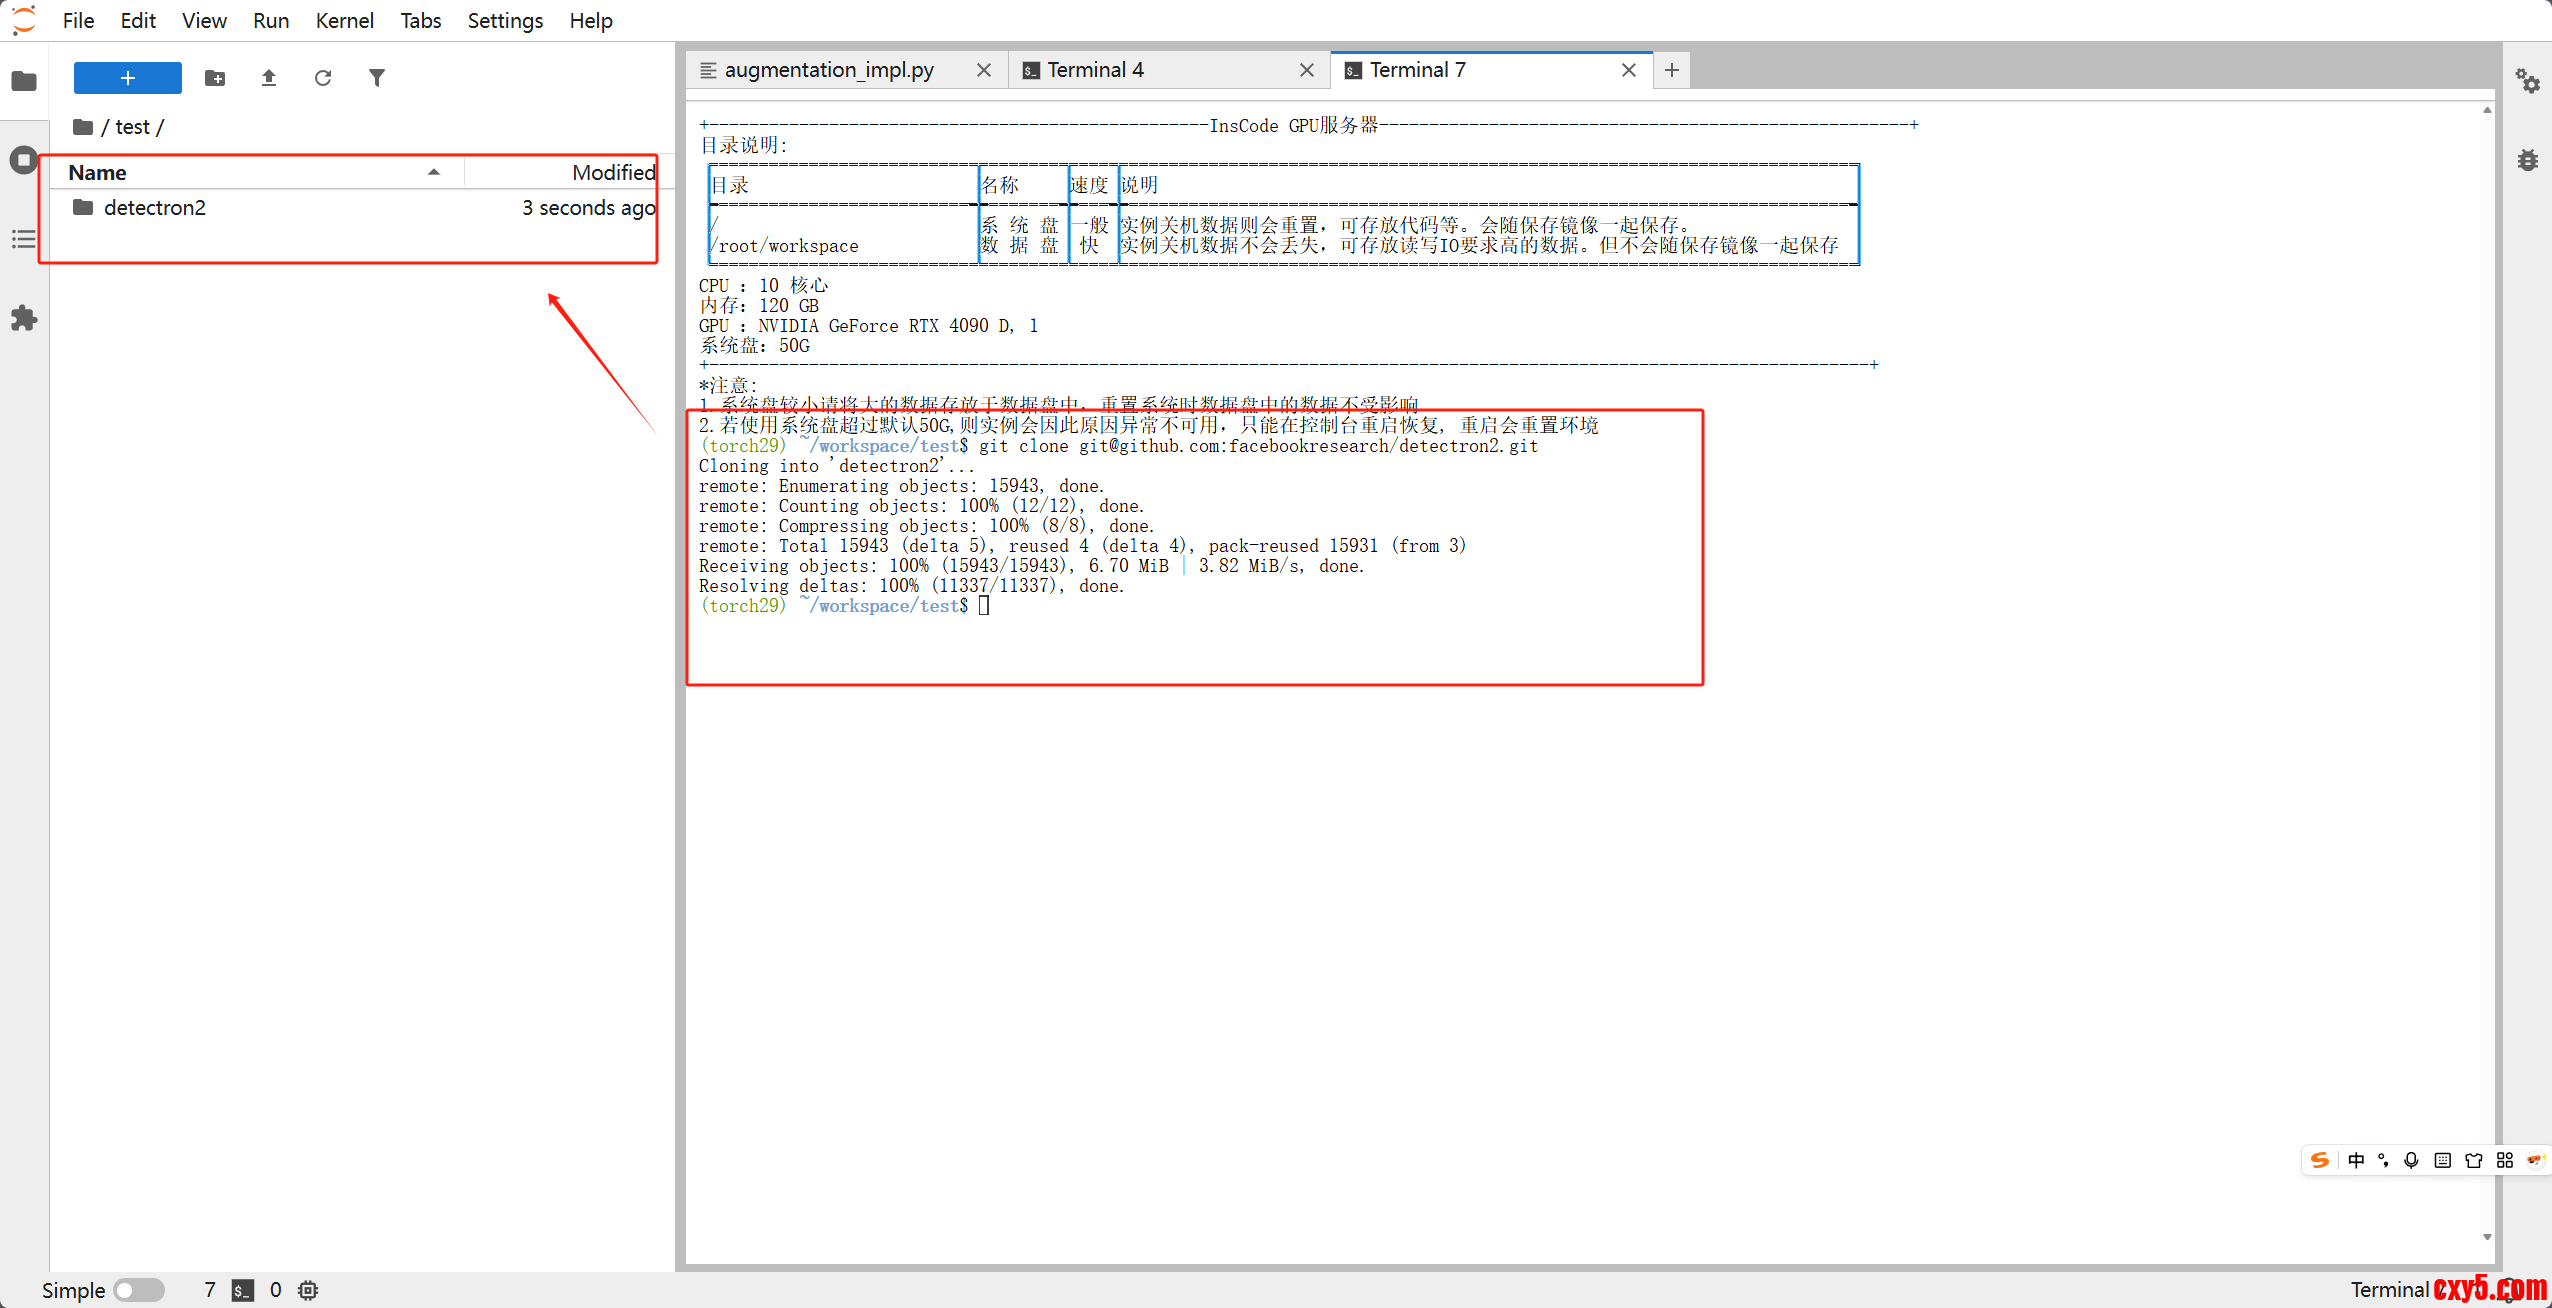This screenshot has width=2552, height=1308.
Task: Click the filter files funnel icon
Action: coord(376,78)
